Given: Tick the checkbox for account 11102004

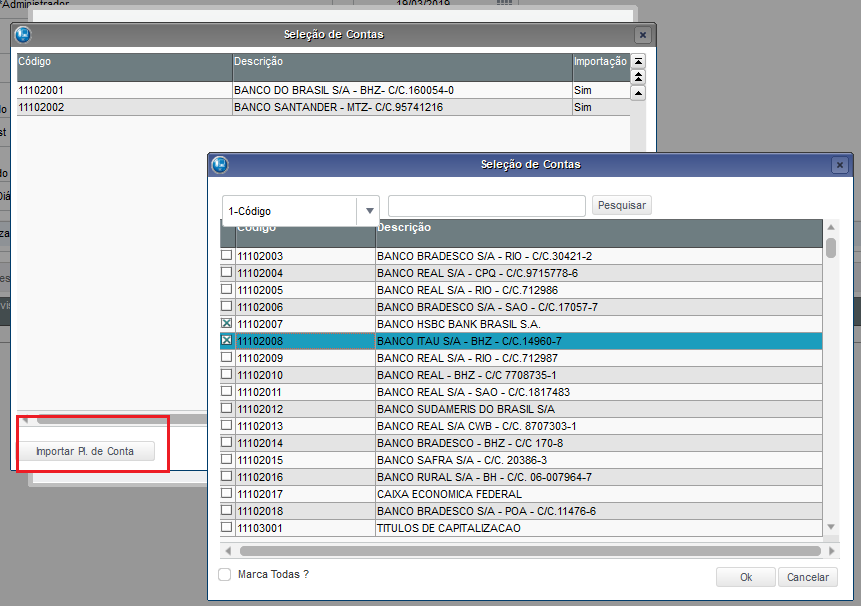Looking at the screenshot, I should 226,272.
